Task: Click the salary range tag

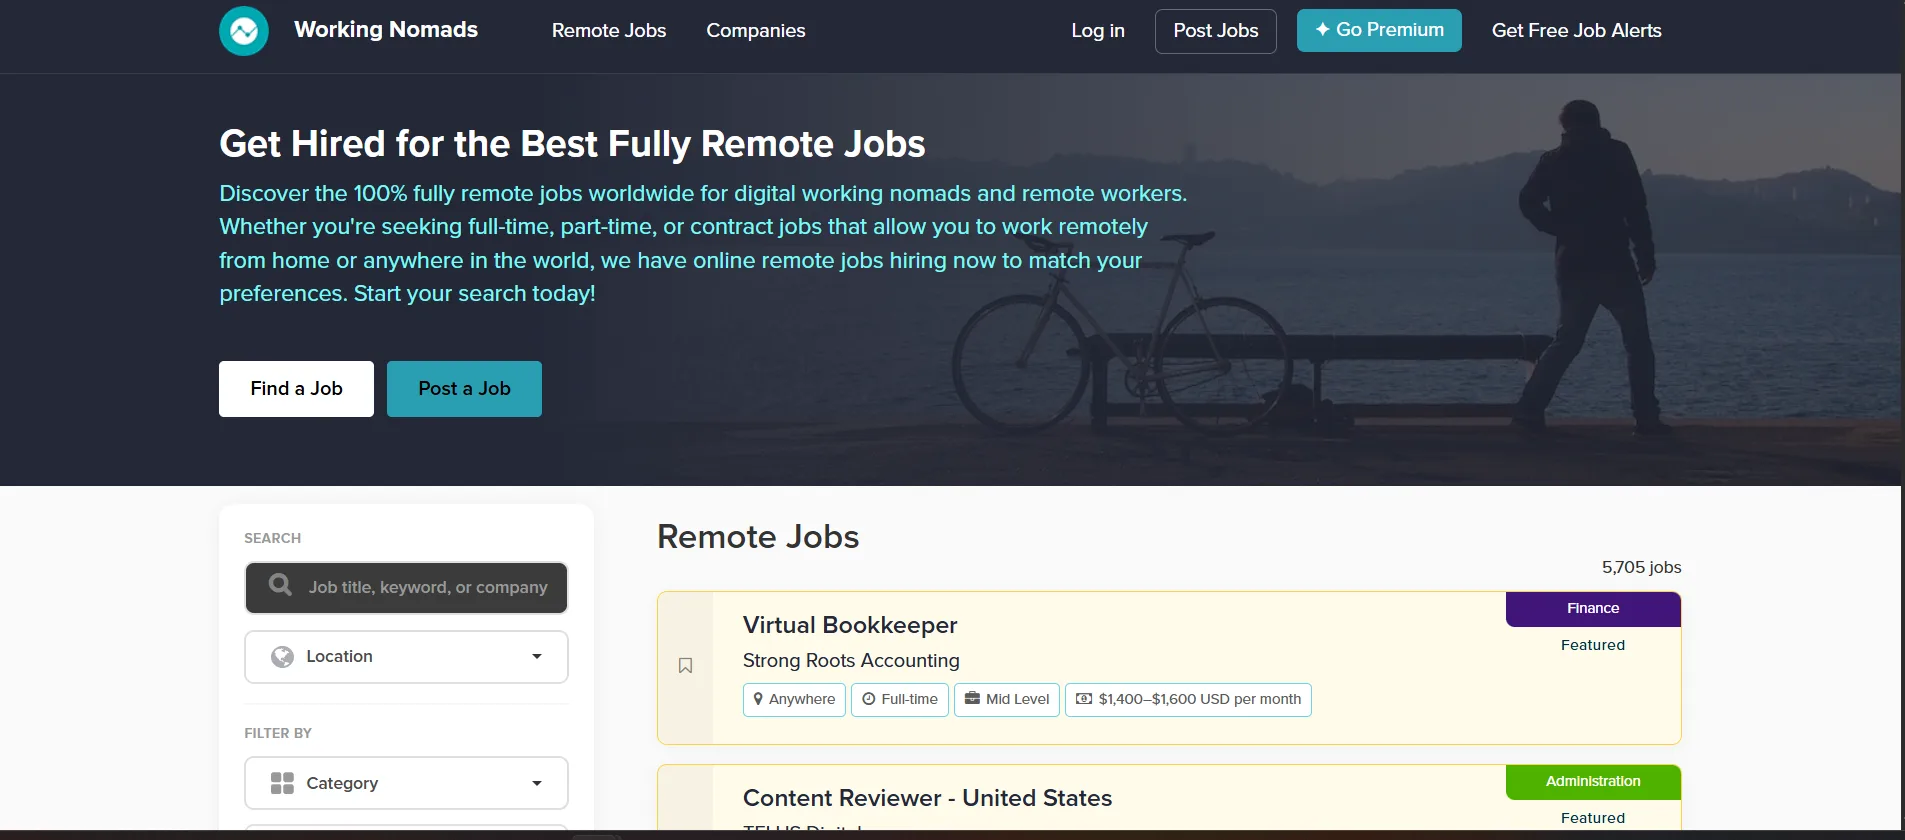Action: click(x=1188, y=700)
